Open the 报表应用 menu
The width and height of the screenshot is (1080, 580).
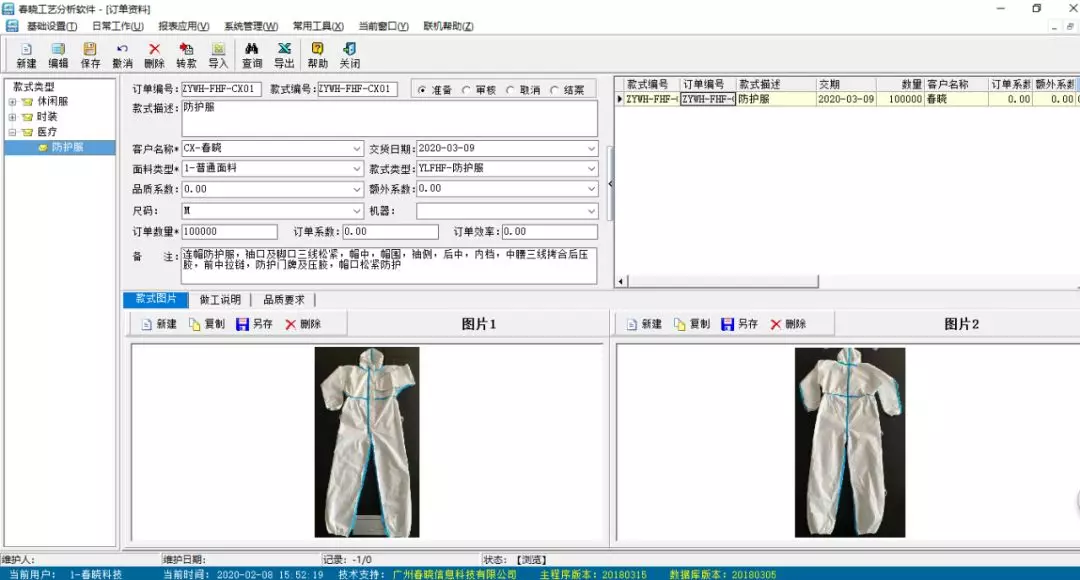(x=183, y=26)
